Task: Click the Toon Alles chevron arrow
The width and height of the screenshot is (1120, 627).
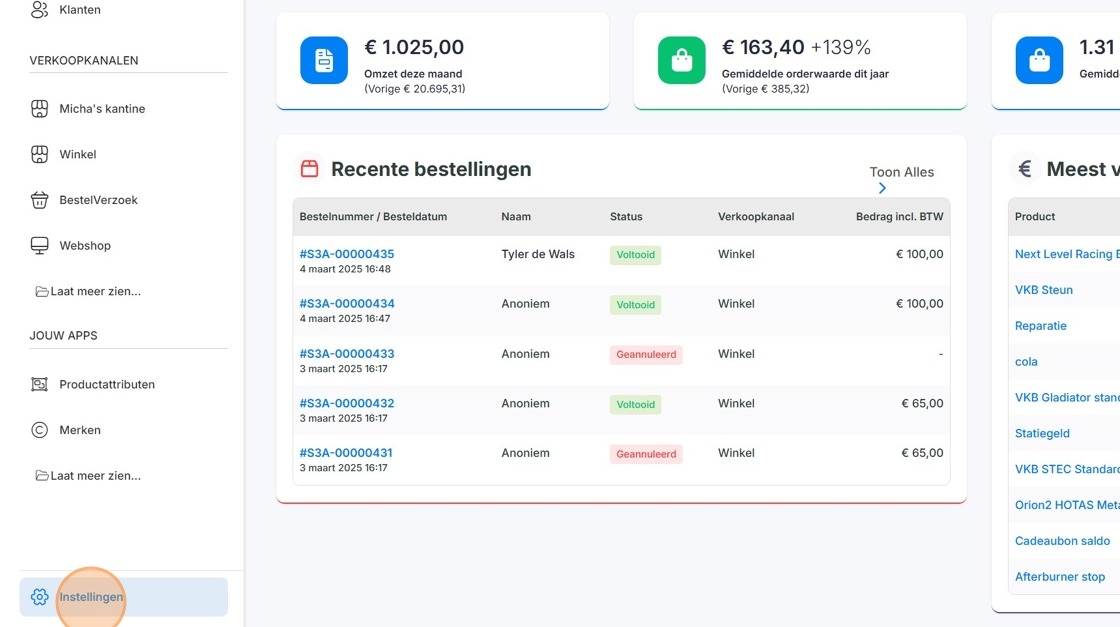Action: (x=882, y=188)
